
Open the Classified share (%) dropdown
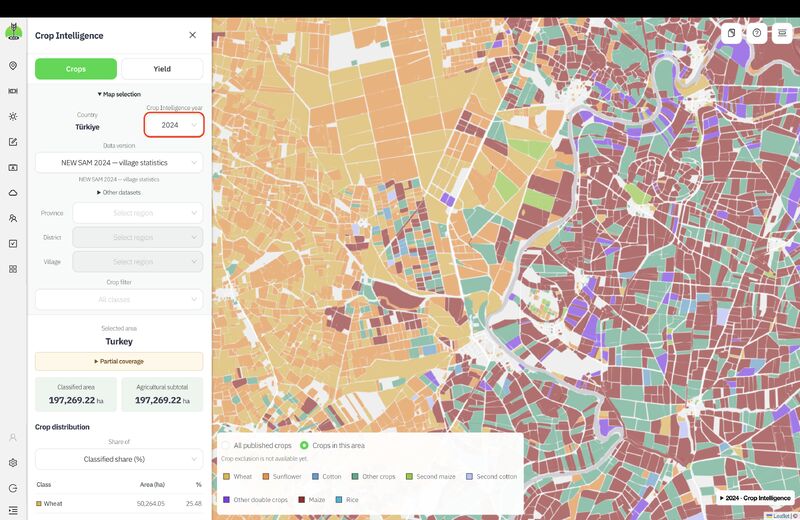pos(119,459)
